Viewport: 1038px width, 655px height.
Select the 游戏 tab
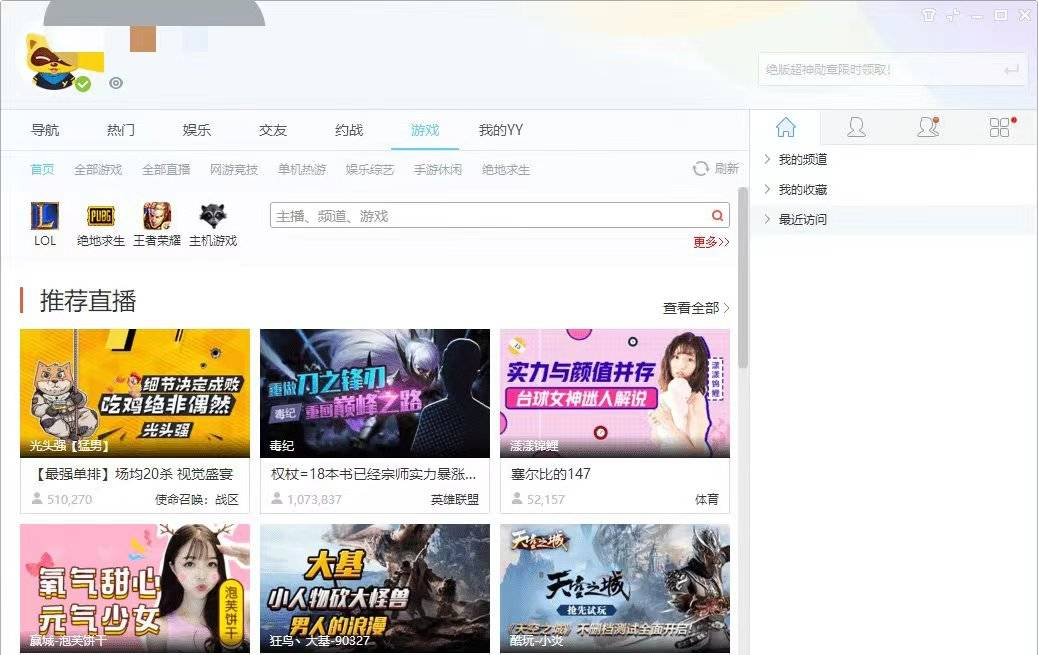[424, 130]
